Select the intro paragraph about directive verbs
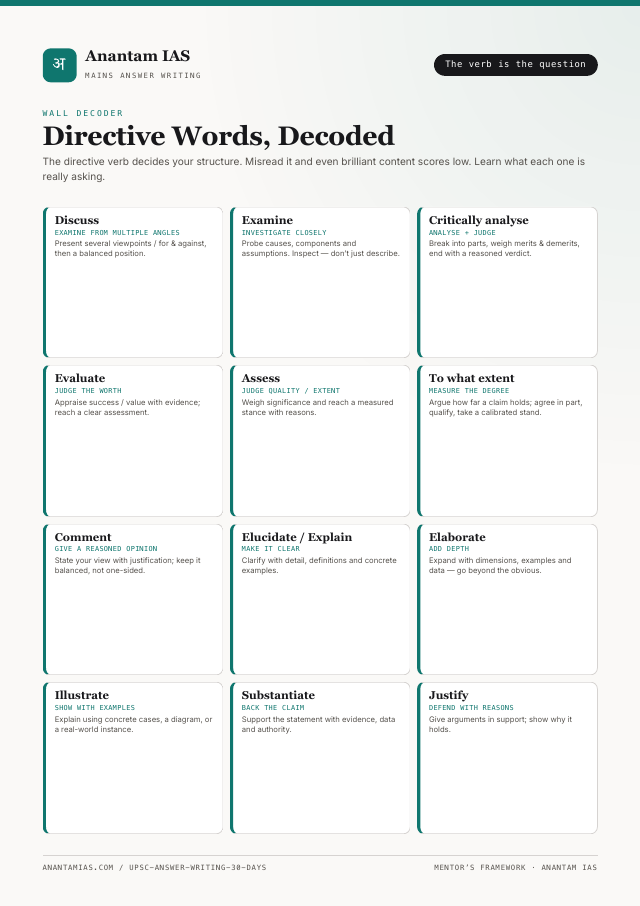The width and height of the screenshot is (640, 906). pos(314,169)
